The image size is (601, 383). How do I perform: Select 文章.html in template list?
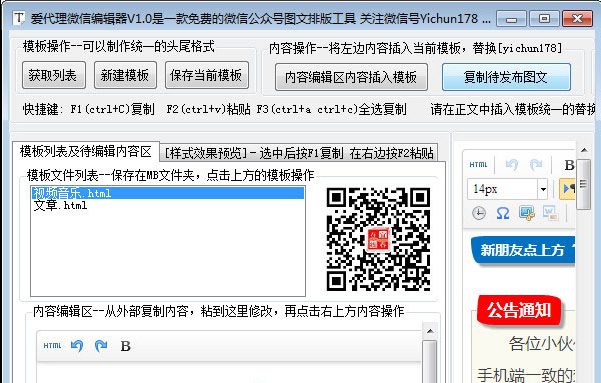(167, 205)
